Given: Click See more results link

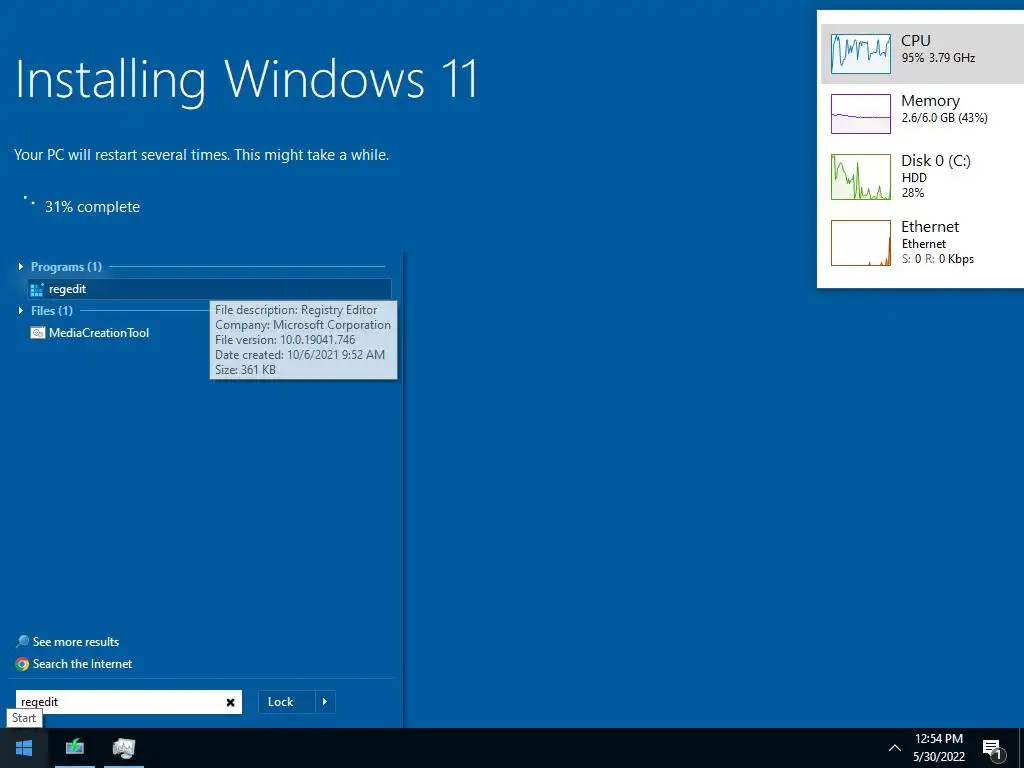Looking at the screenshot, I should [x=76, y=642].
